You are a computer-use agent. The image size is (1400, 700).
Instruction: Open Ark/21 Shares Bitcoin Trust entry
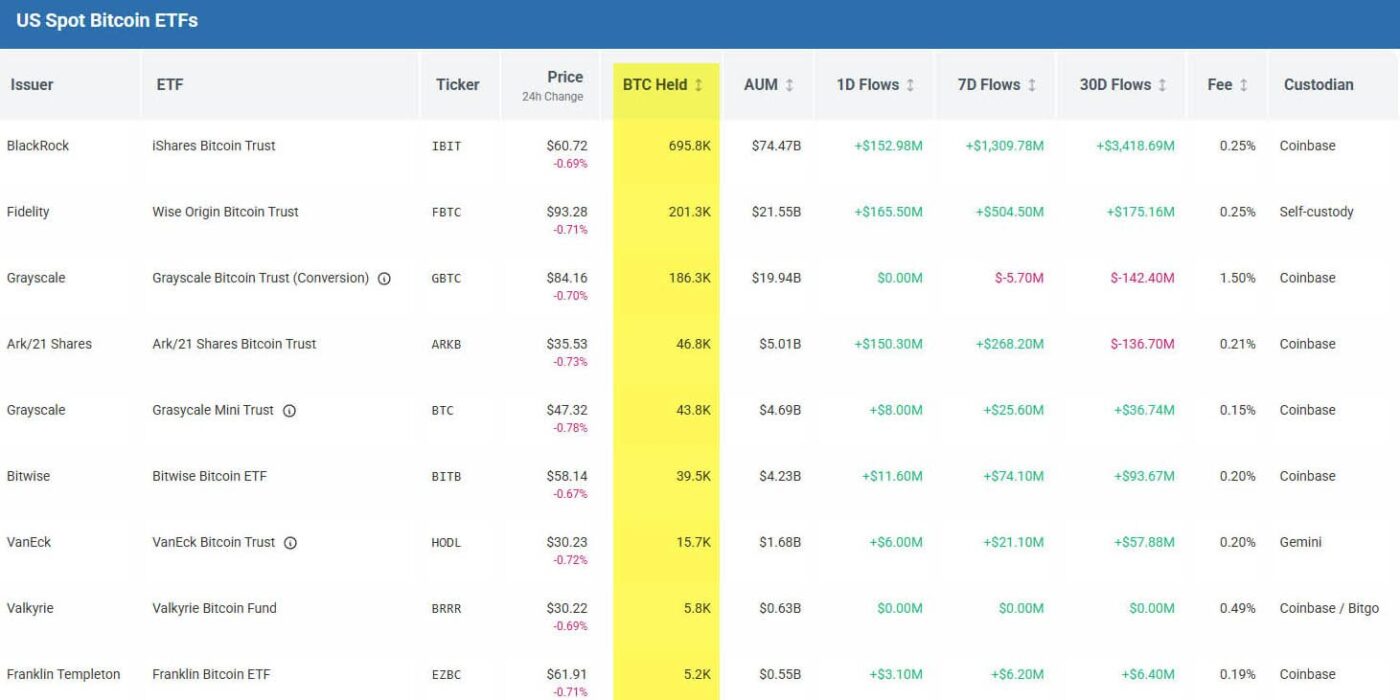point(234,344)
